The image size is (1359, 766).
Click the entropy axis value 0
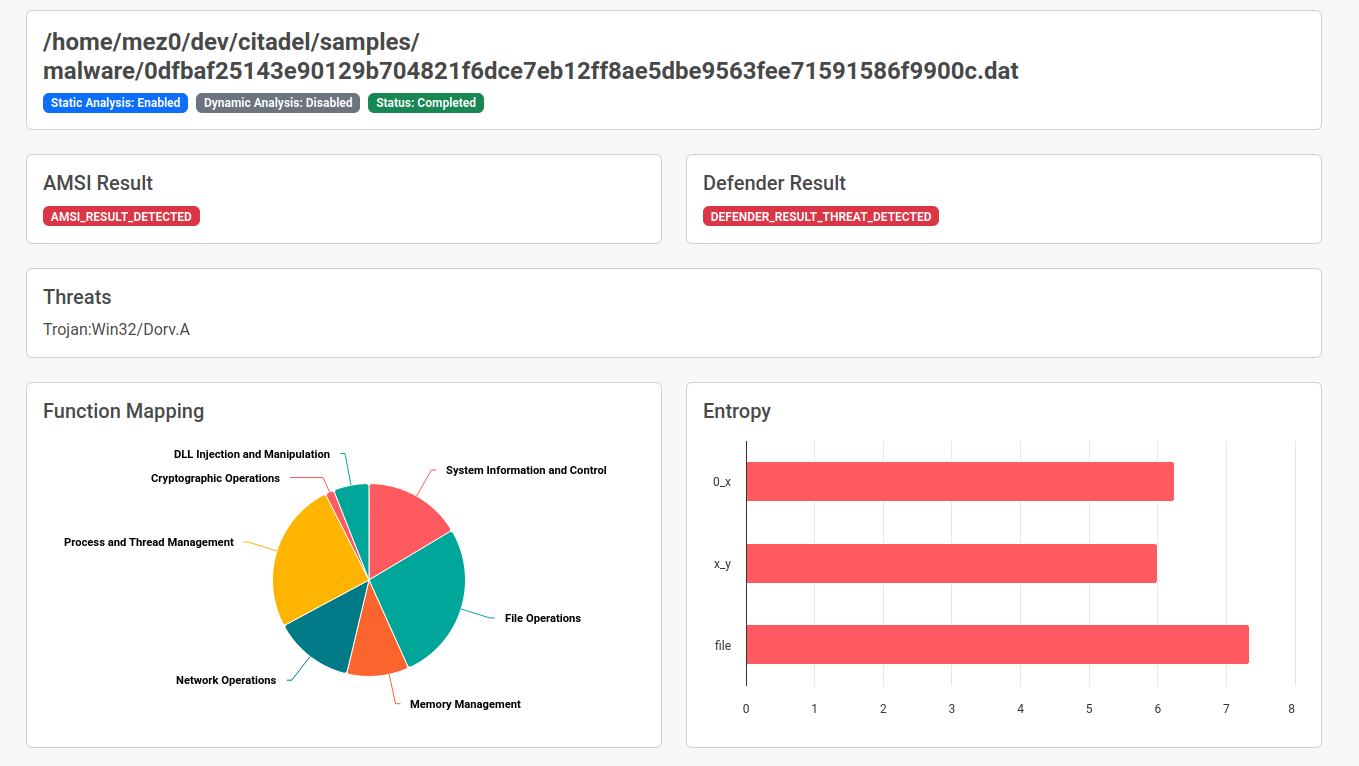746,709
